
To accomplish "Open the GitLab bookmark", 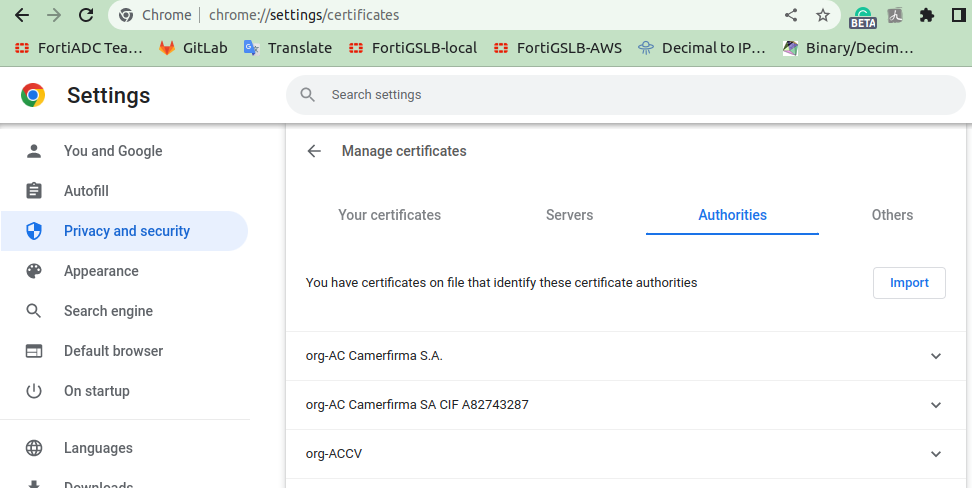I will click(x=194, y=48).
